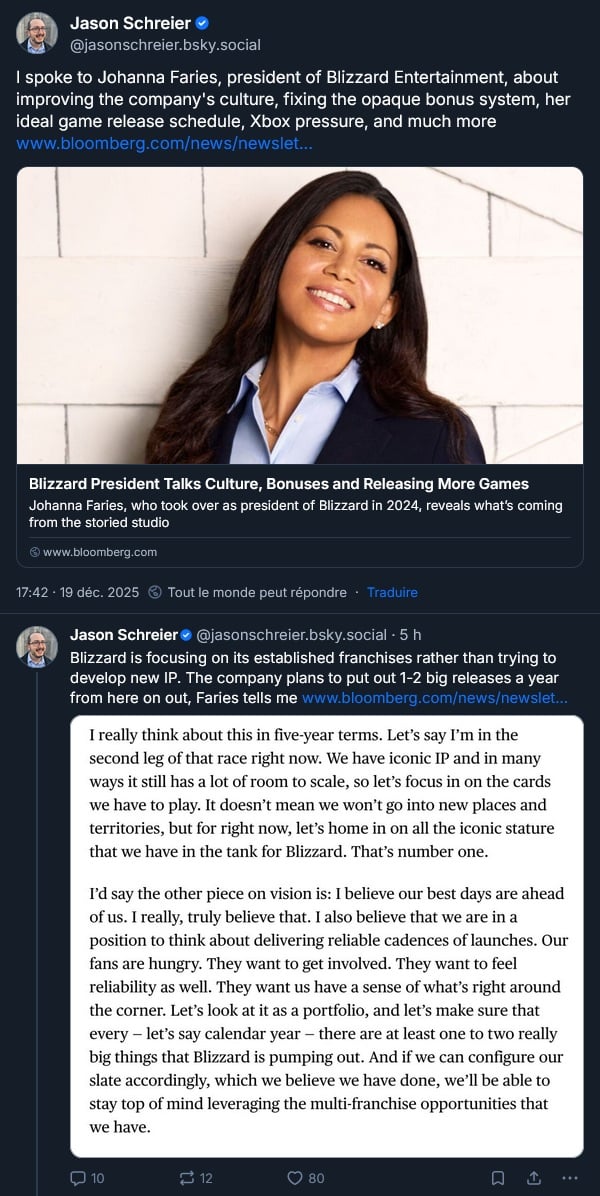Click the globe icon near bloomberg.com domain
600x1196 pixels.
[x=35, y=552]
